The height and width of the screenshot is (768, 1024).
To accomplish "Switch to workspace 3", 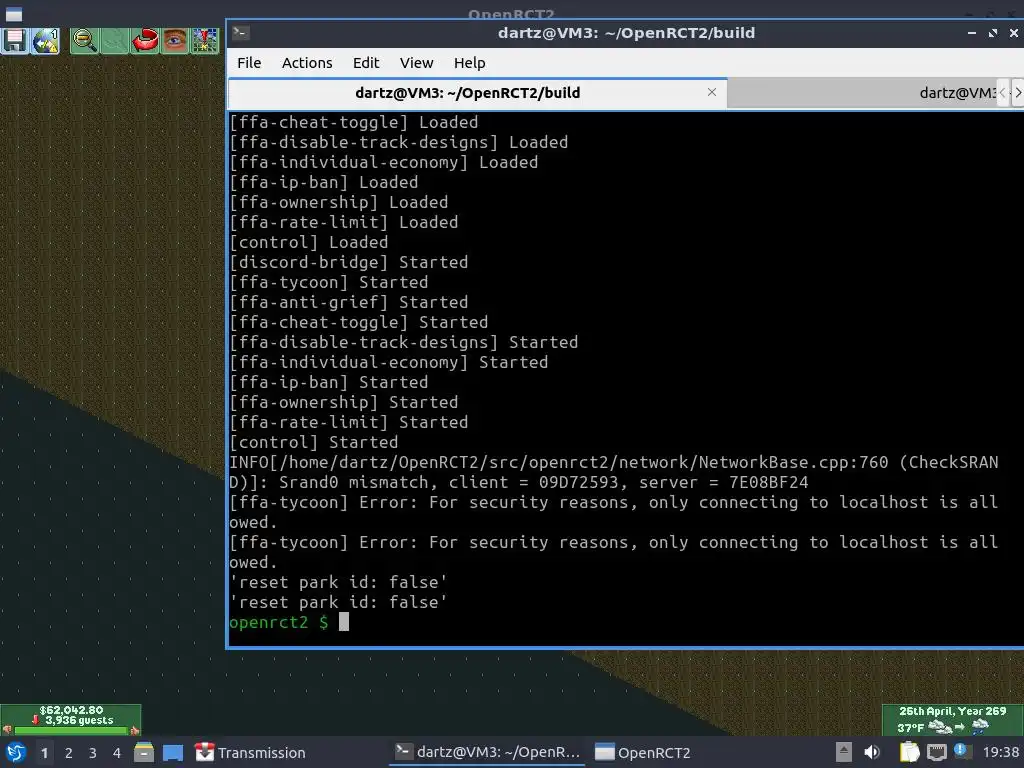I will click(93, 753).
